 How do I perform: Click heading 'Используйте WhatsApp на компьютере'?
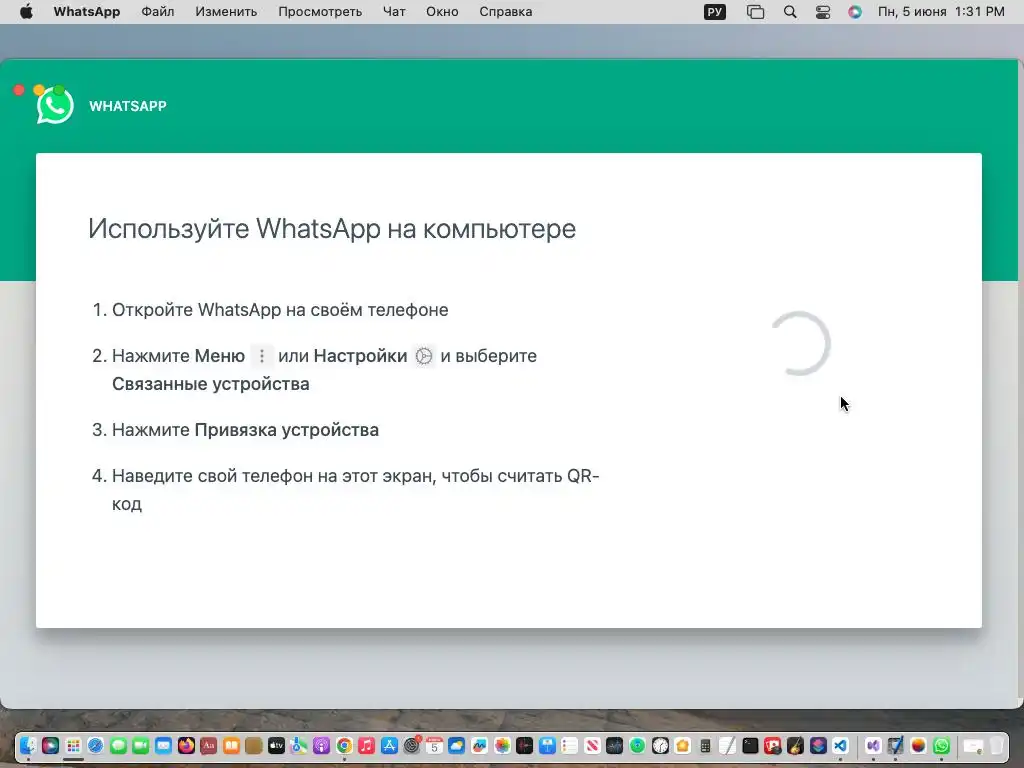(332, 229)
